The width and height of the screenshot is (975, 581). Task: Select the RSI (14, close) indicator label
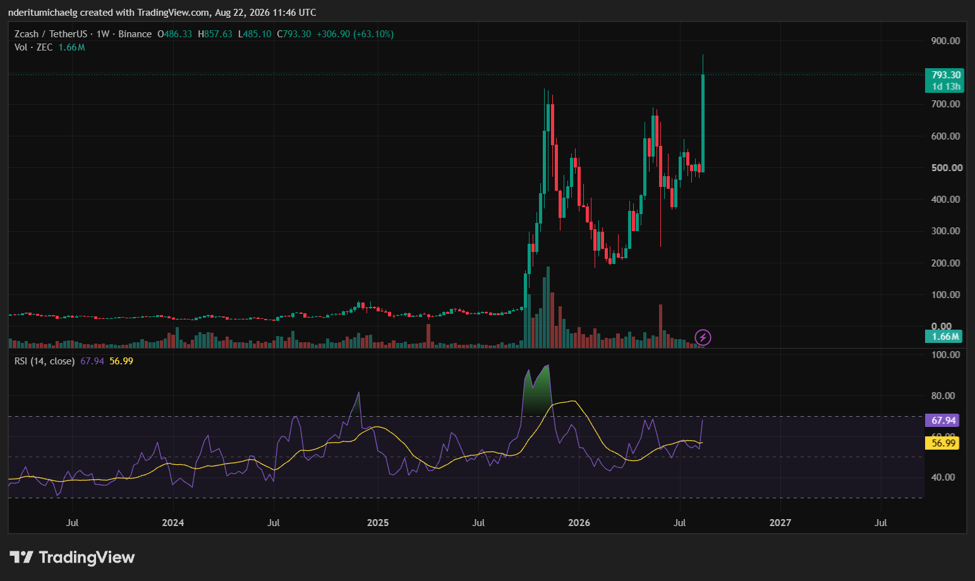pos(45,361)
